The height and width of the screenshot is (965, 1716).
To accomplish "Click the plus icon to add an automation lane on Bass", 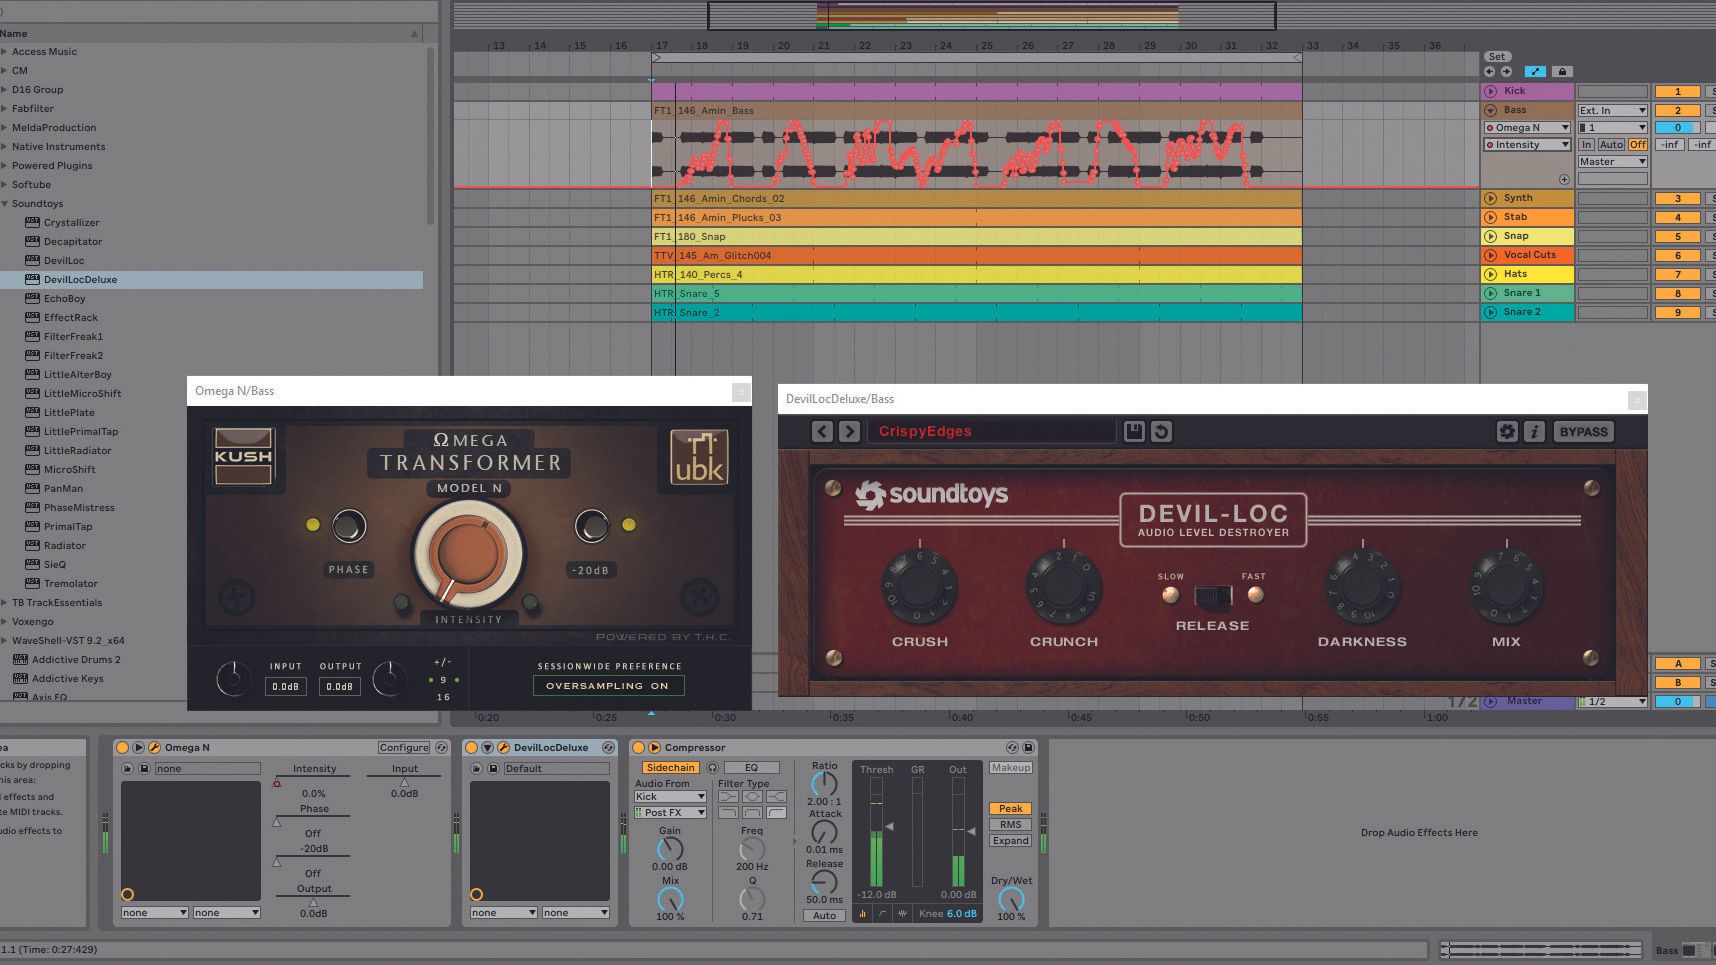I will tap(1564, 179).
